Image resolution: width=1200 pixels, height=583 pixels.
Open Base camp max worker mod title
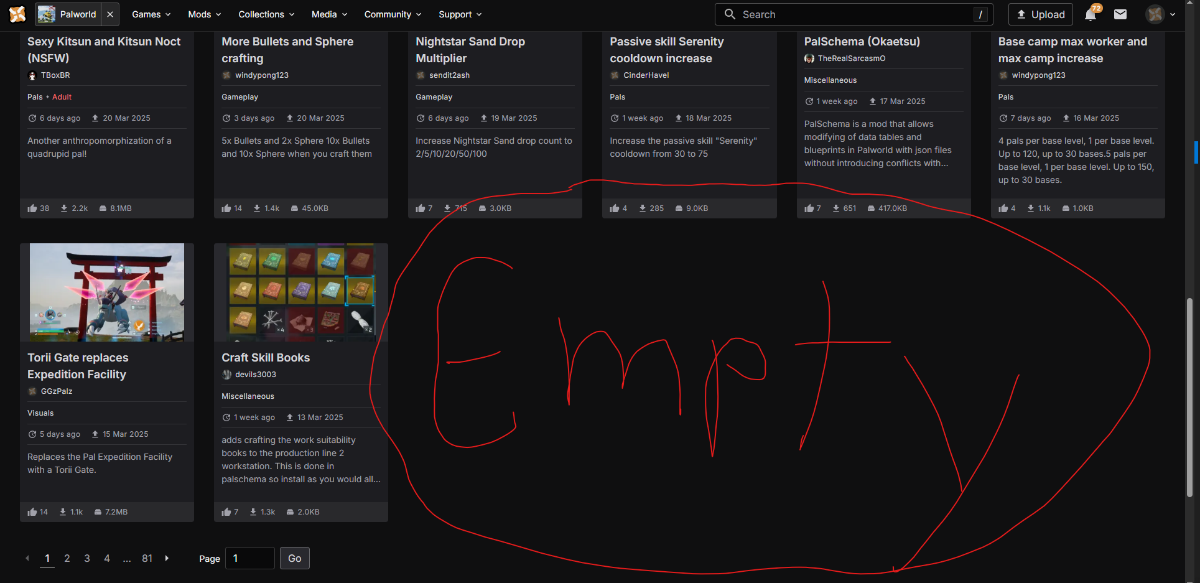pyautogui.click(x=1073, y=50)
